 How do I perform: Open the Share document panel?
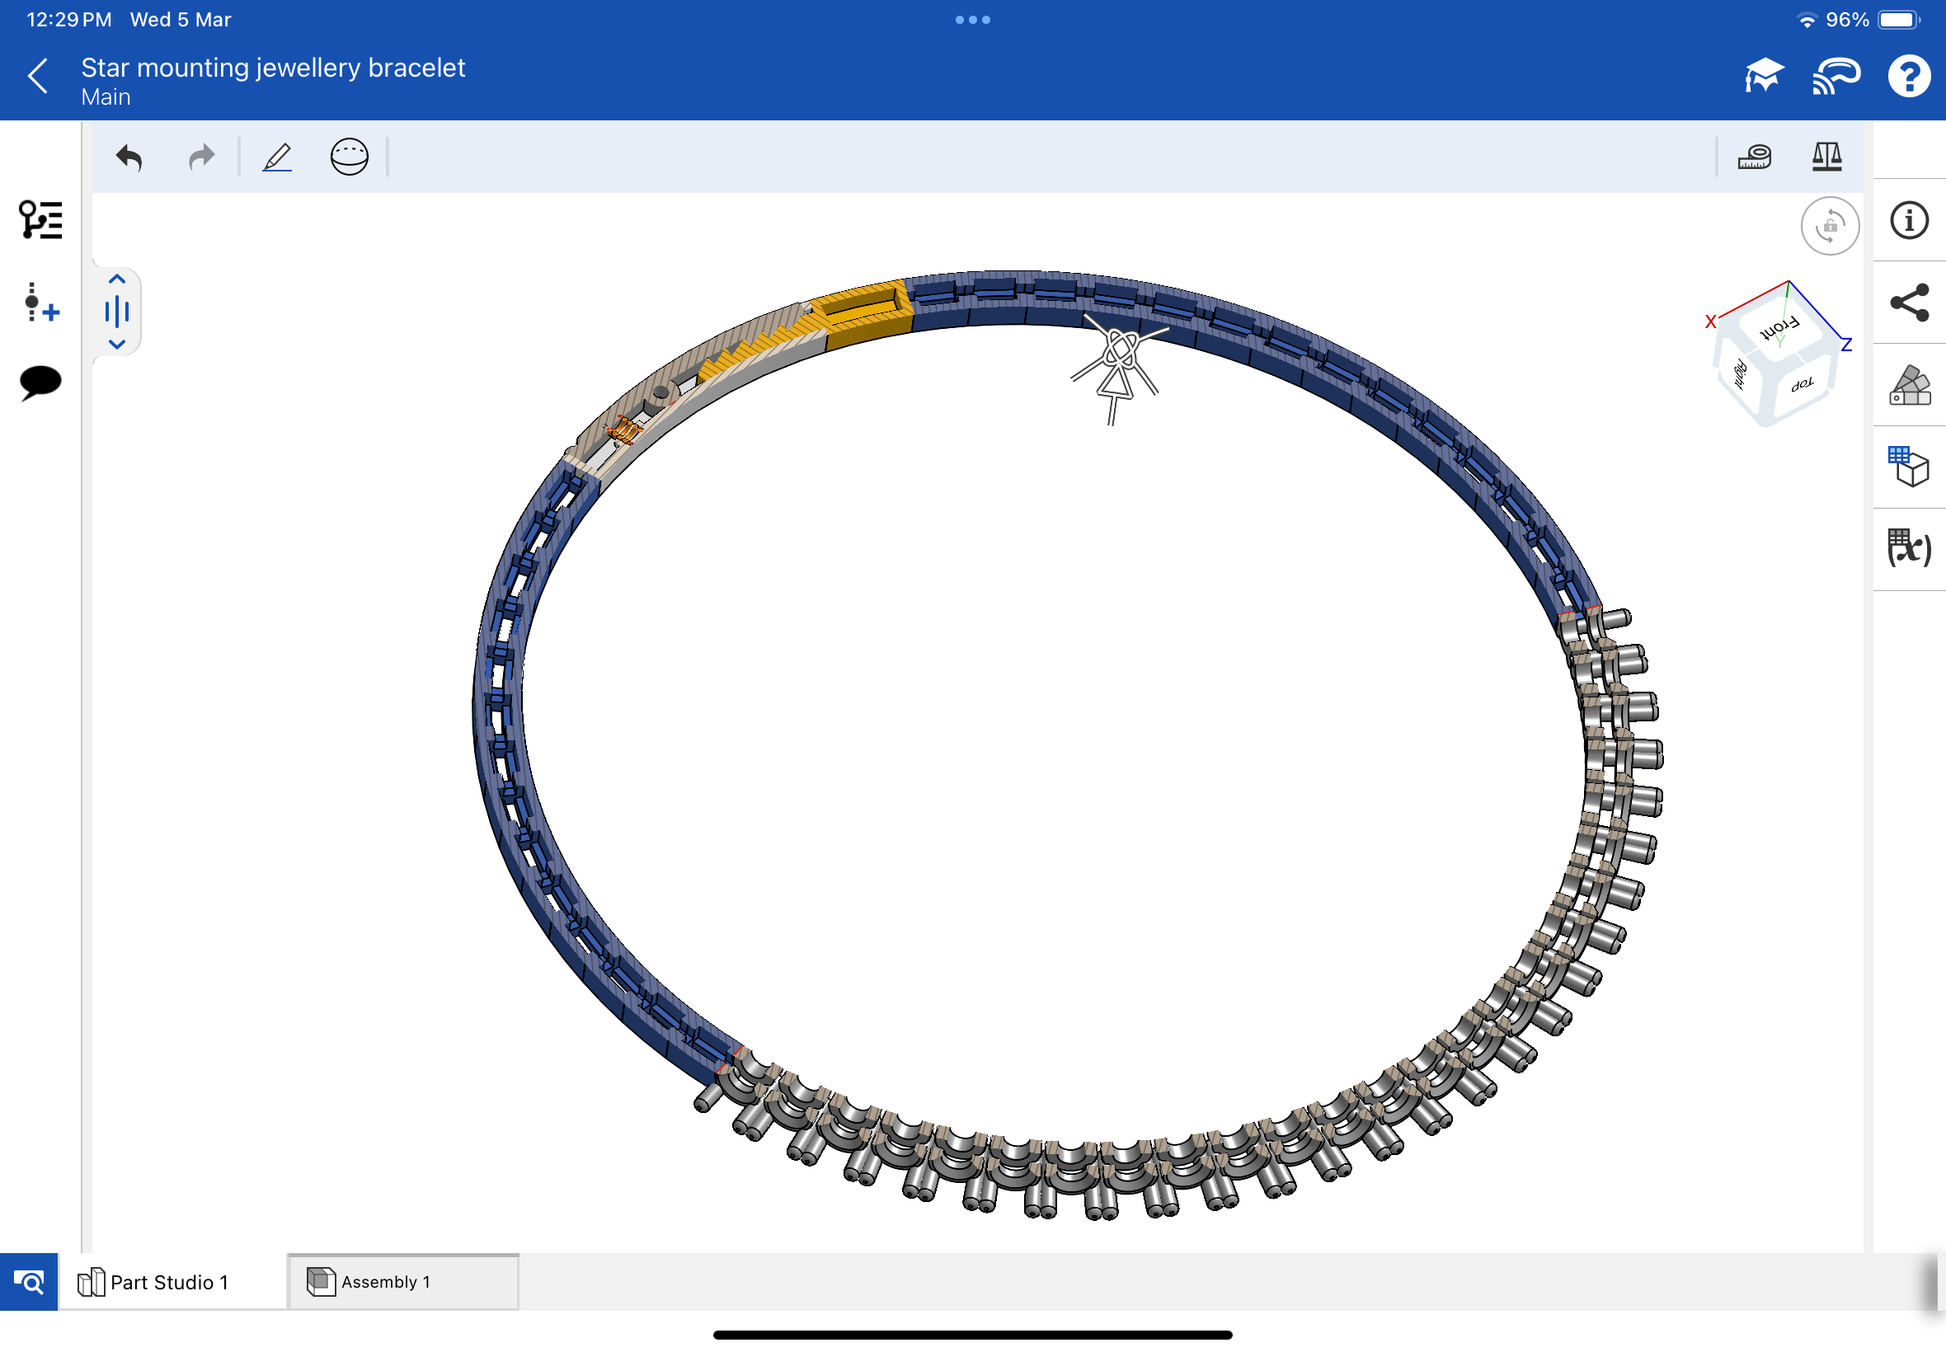(1908, 303)
